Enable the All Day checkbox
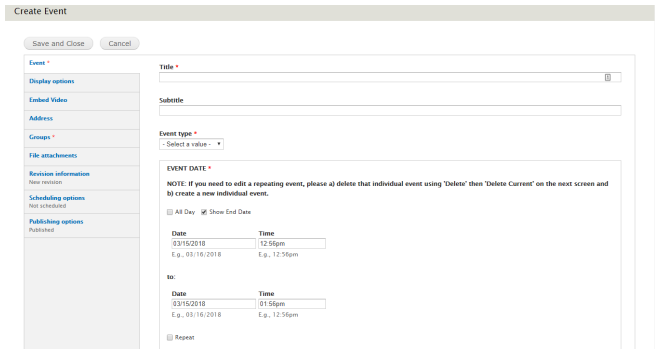 pyautogui.click(x=170, y=212)
